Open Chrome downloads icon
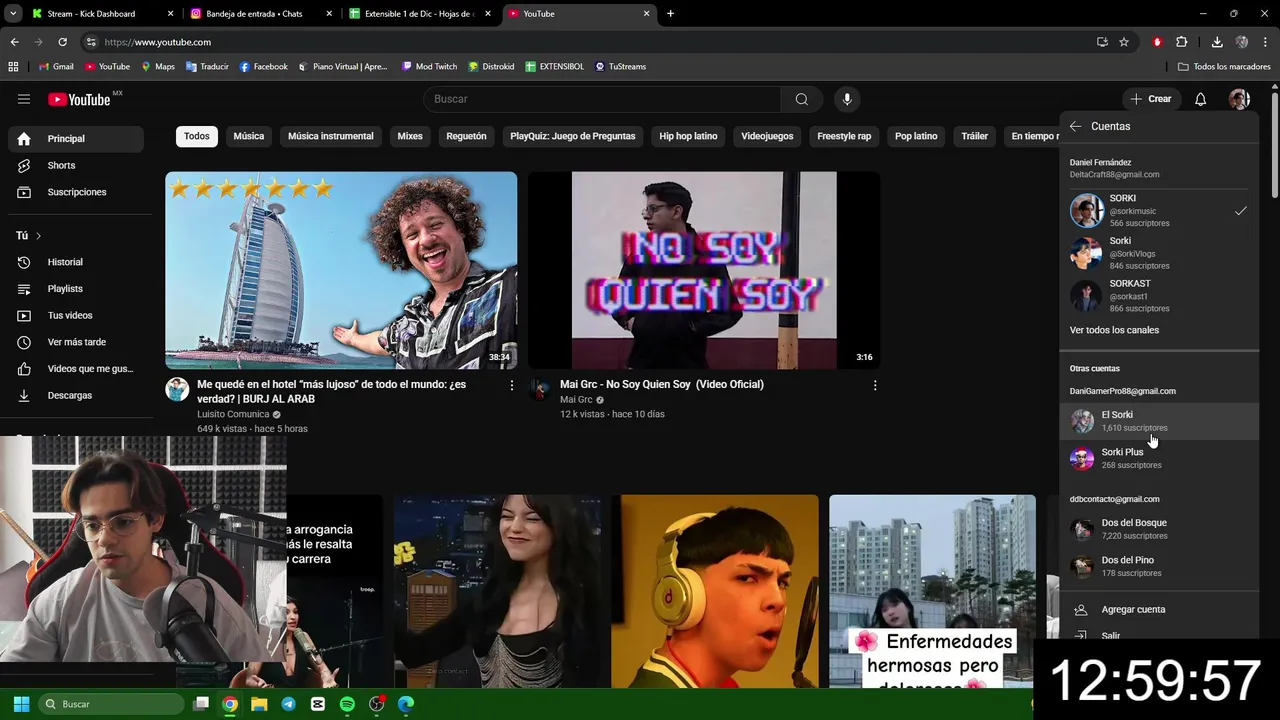 (1217, 42)
